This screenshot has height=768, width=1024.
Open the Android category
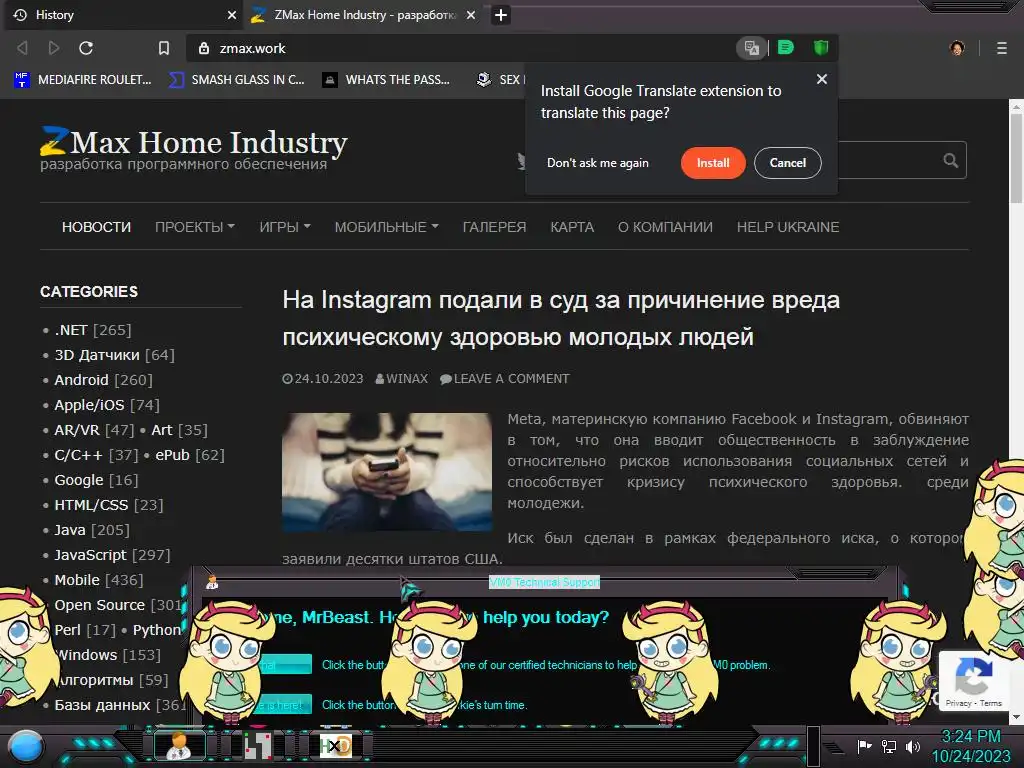(81, 379)
